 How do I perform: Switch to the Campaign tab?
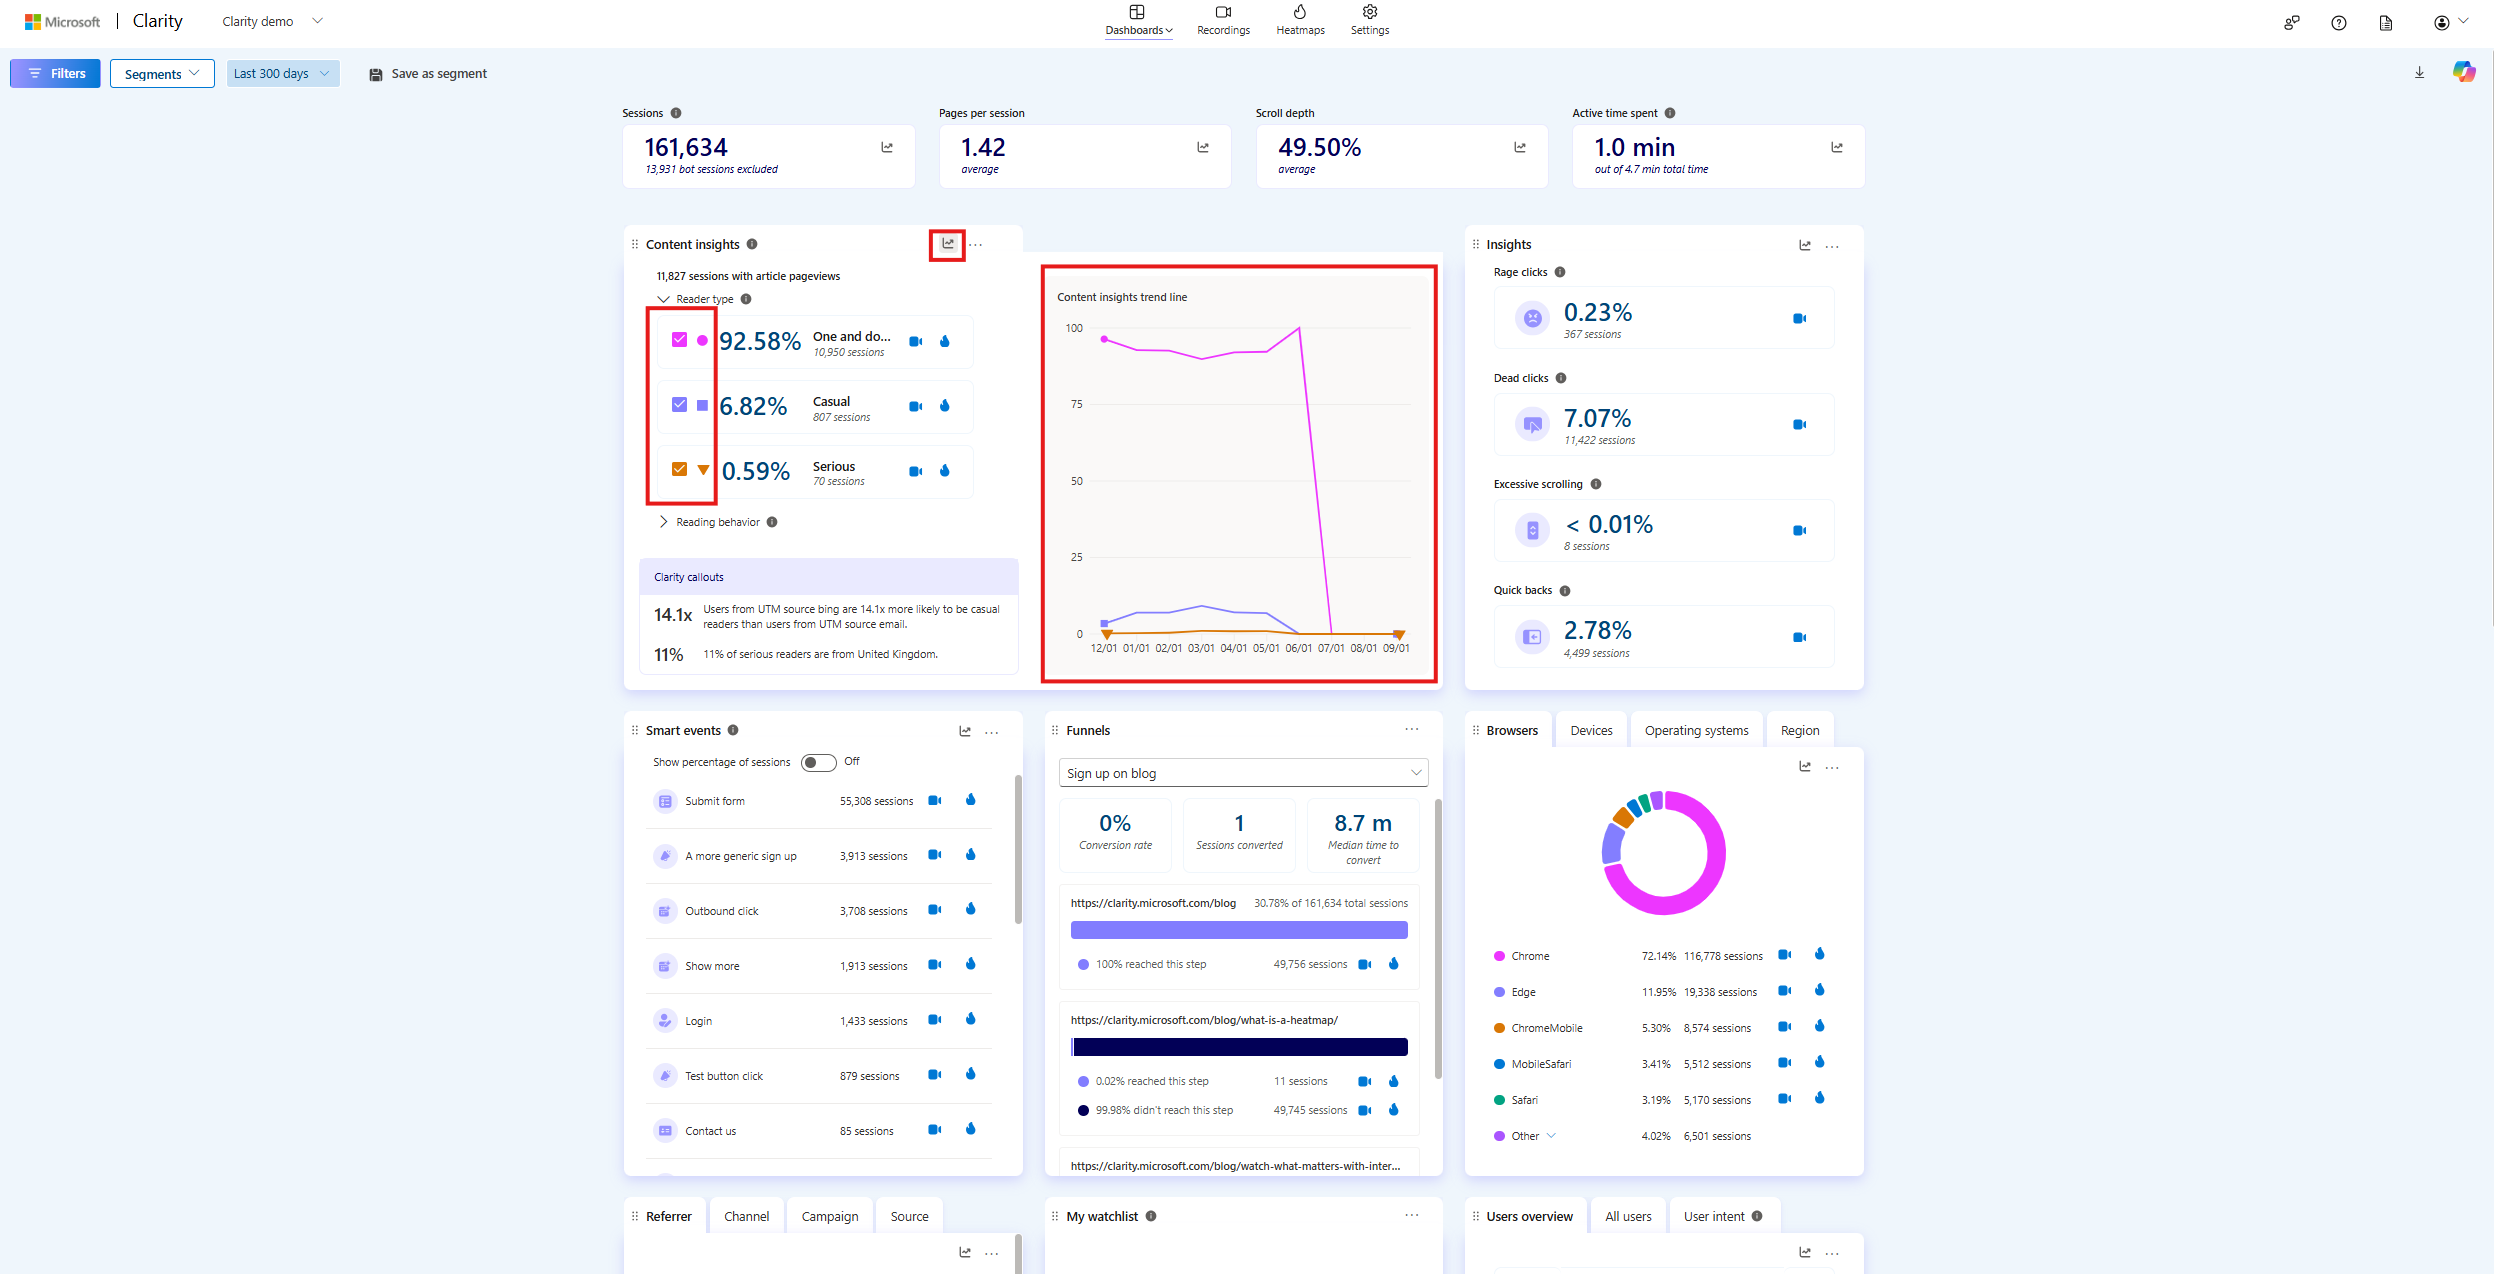coord(829,1215)
